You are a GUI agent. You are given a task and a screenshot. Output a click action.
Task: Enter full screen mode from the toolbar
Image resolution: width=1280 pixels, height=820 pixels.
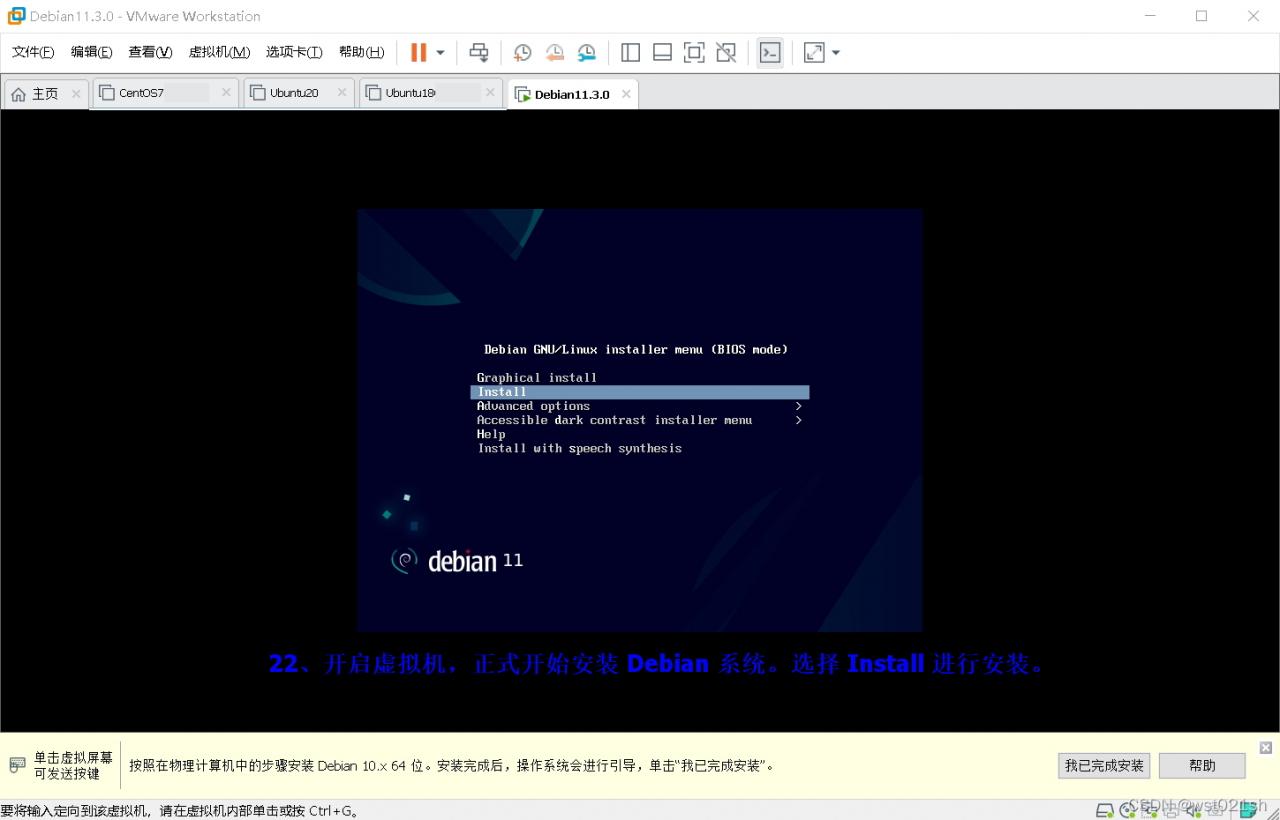point(694,52)
